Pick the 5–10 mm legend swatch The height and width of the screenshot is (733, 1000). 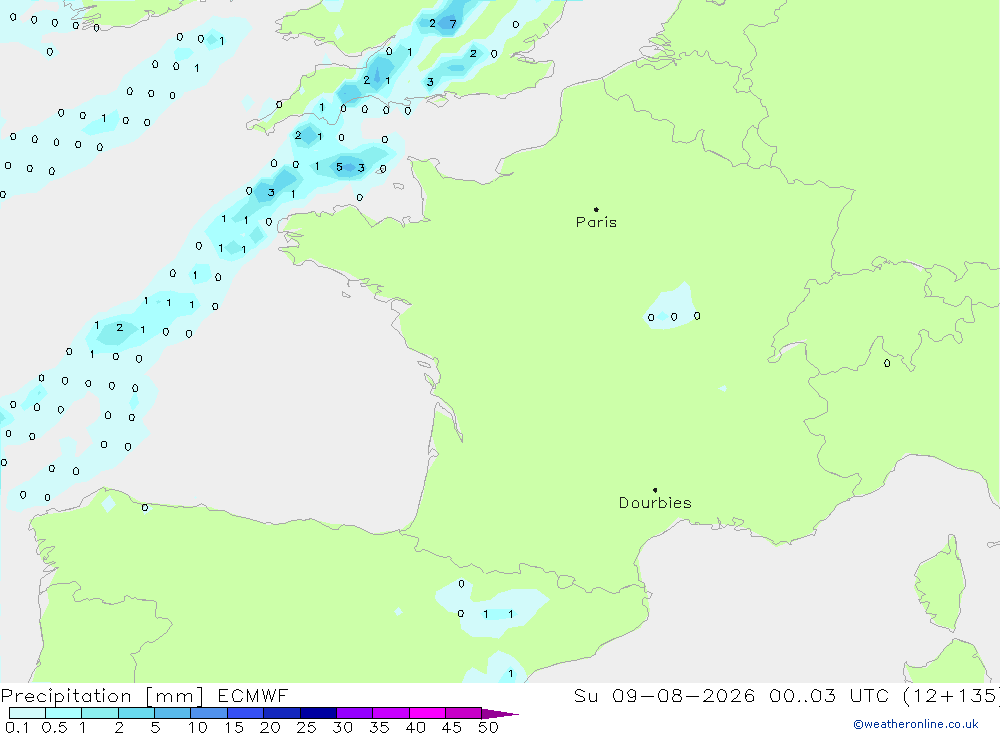coord(173,713)
